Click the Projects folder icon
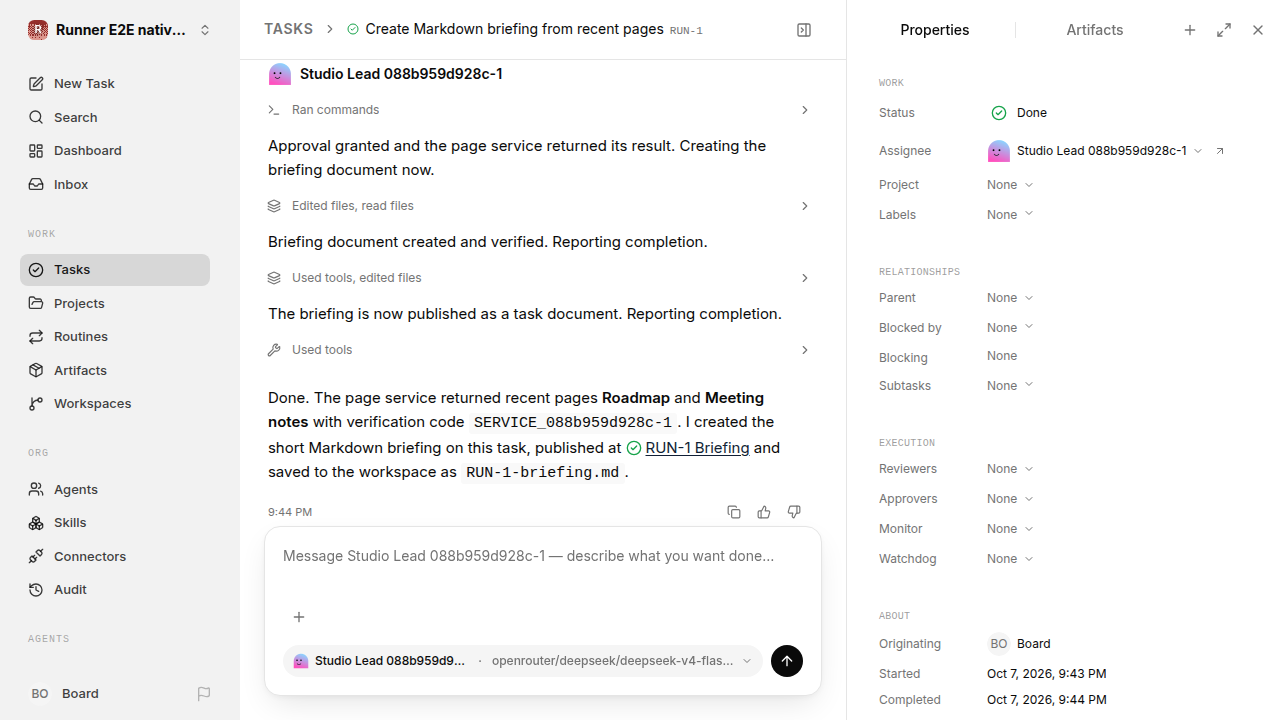 pos(36,303)
